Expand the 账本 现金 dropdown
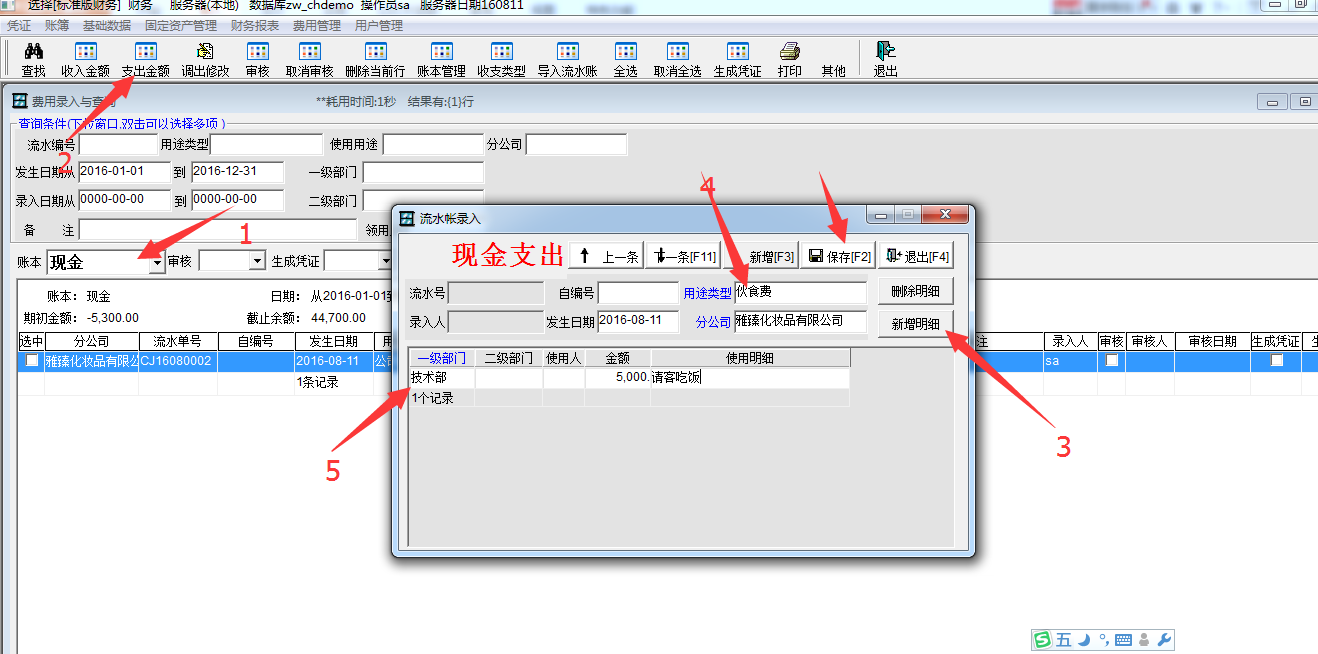 (156, 263)
